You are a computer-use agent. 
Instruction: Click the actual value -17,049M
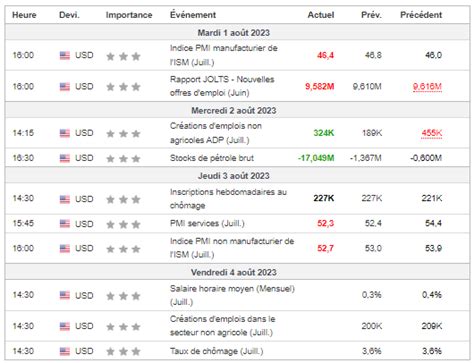click(316, 158)
